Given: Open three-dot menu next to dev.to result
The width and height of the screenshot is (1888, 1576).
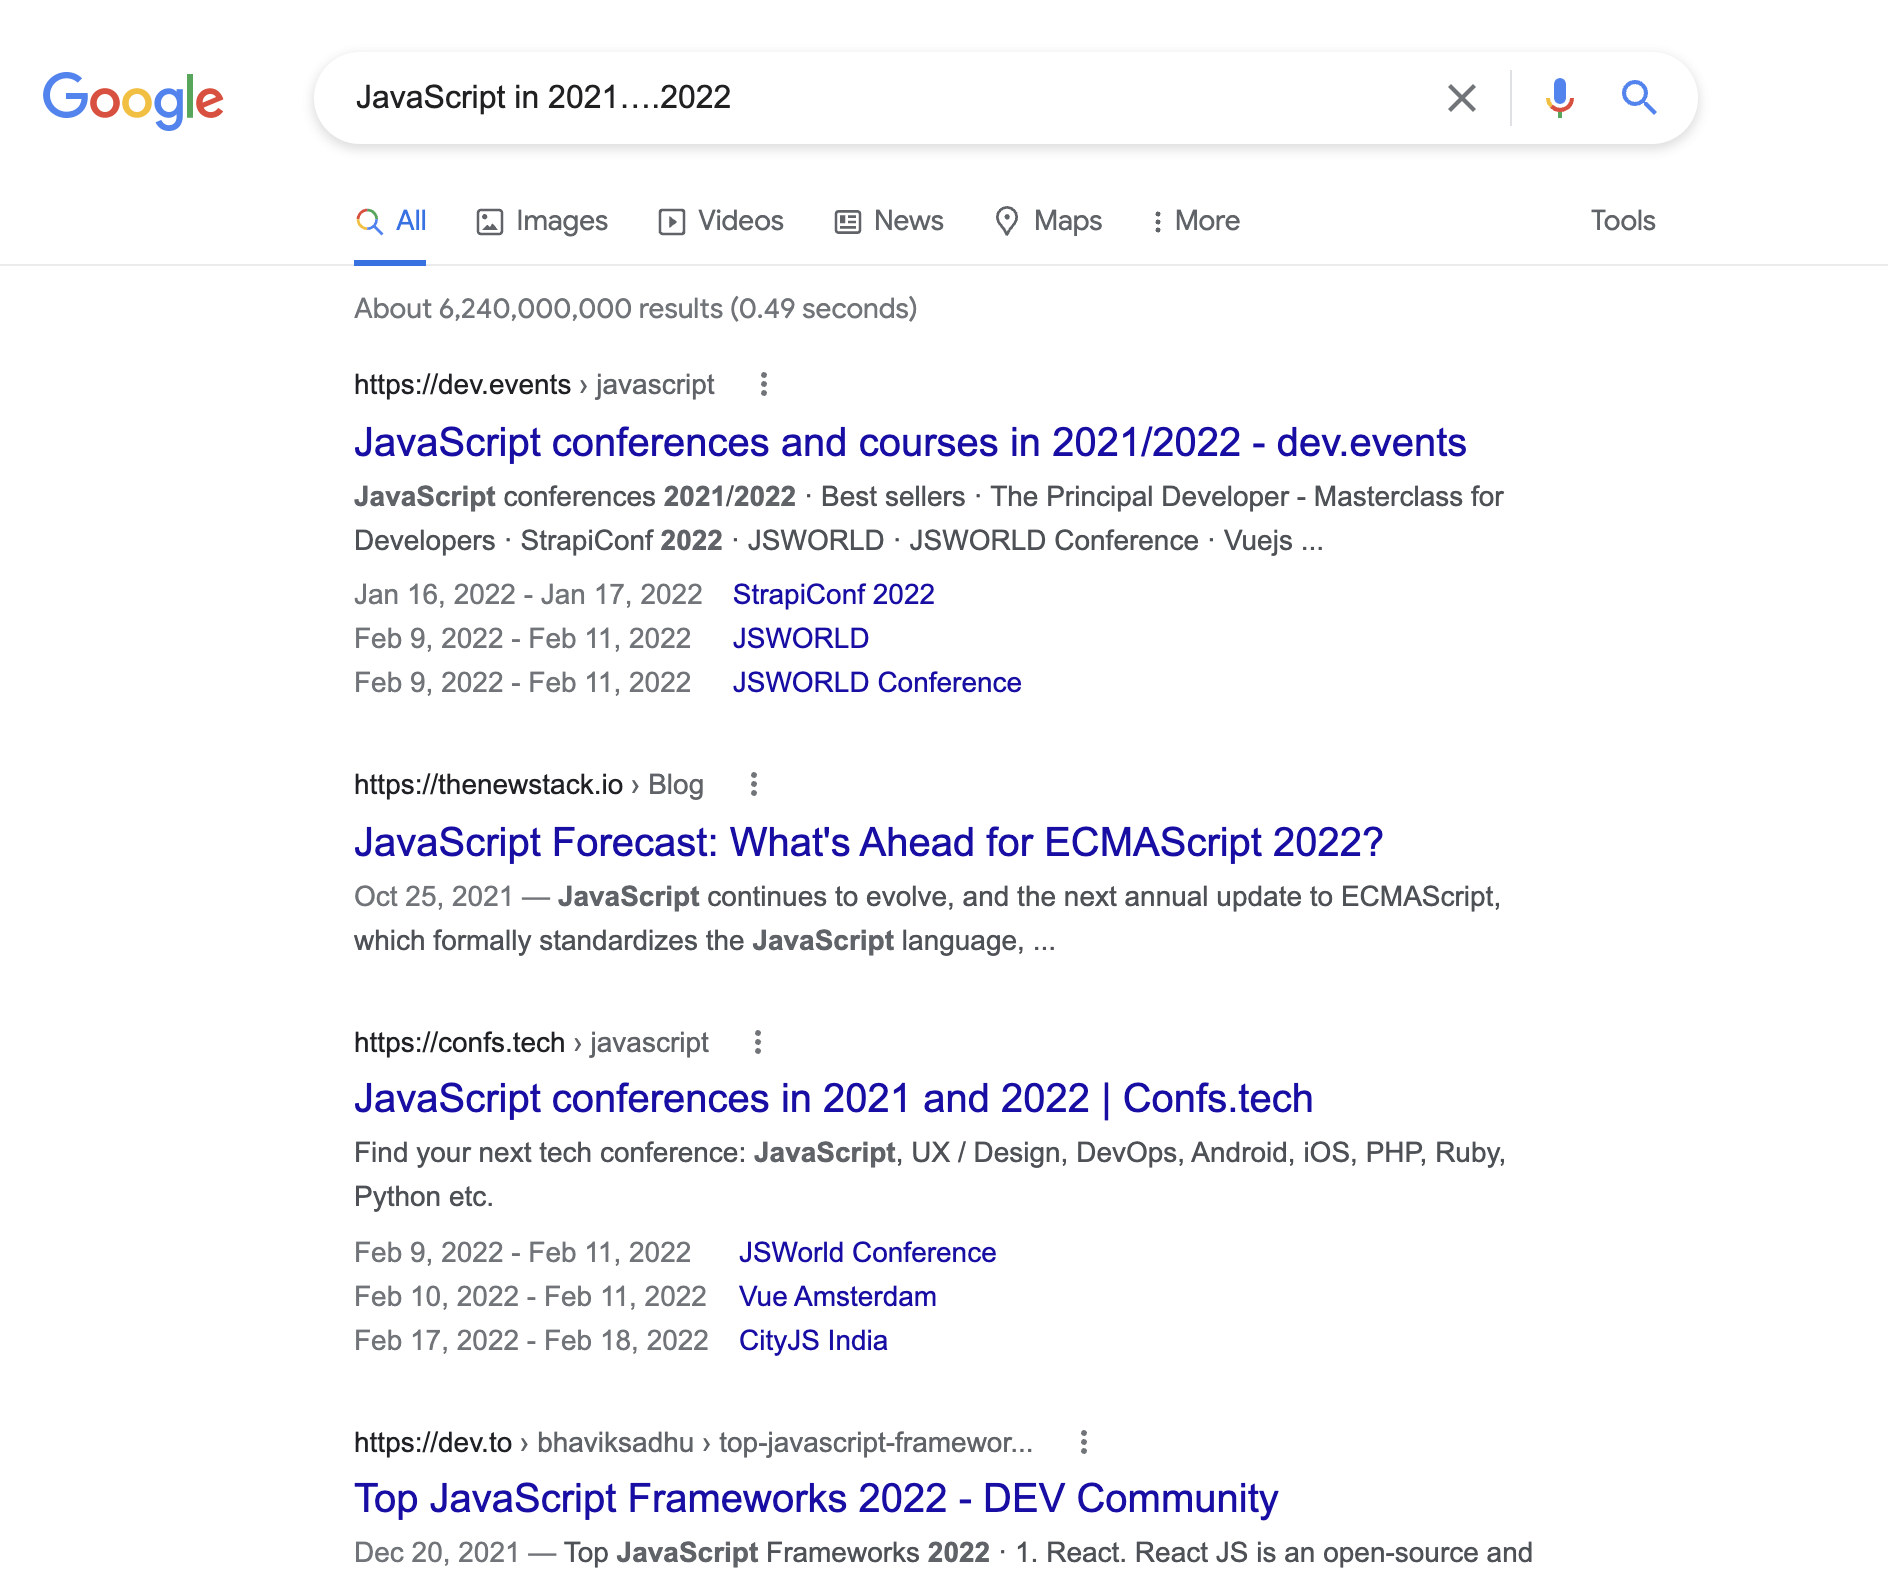Looking at the screenshot, I should tap(1083, 1443).
